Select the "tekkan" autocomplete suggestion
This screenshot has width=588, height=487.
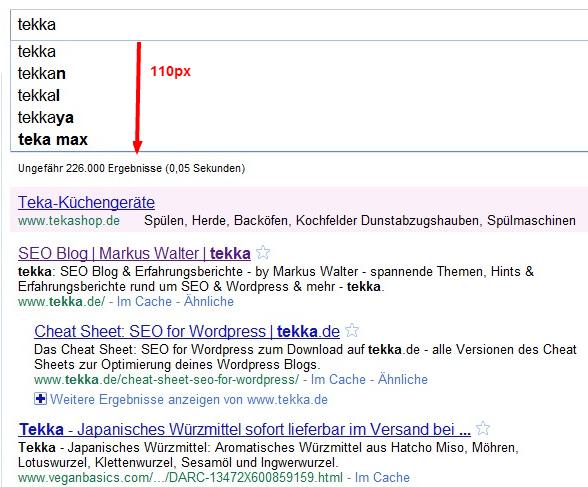coord(299,73)
